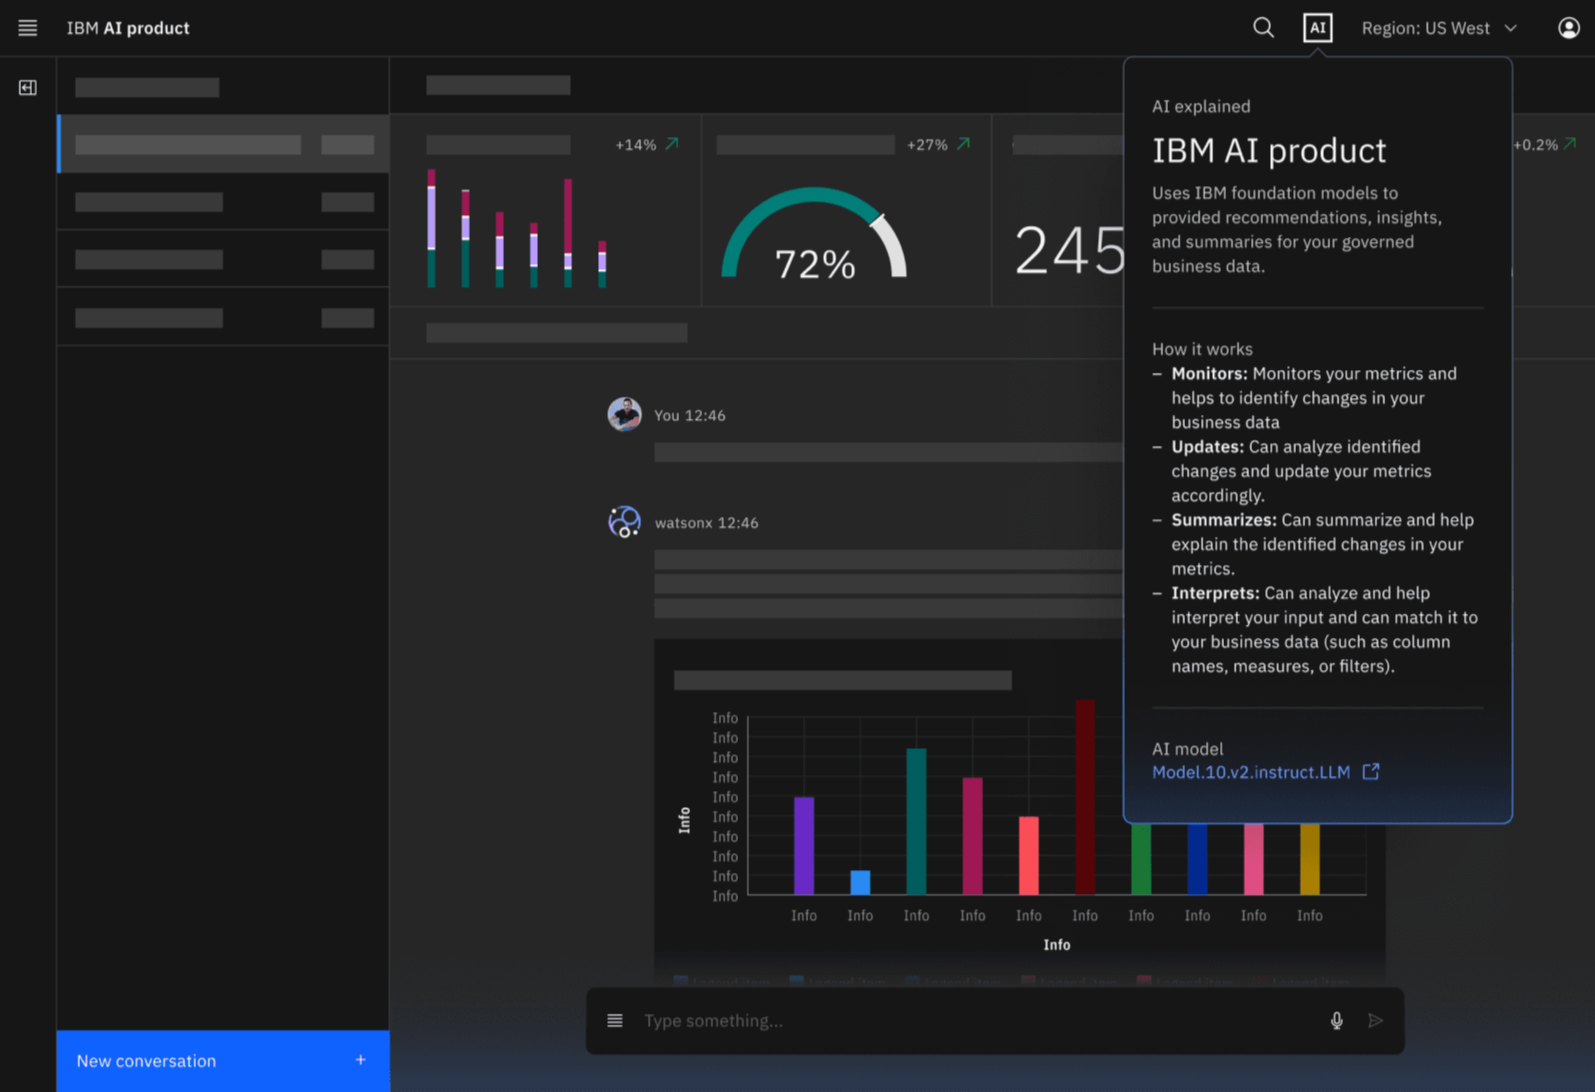The height and width of the screenshot is (1092, 1595).
Task: Start a New conversation
Action: pyautogui.click(x=223, y=1061)
